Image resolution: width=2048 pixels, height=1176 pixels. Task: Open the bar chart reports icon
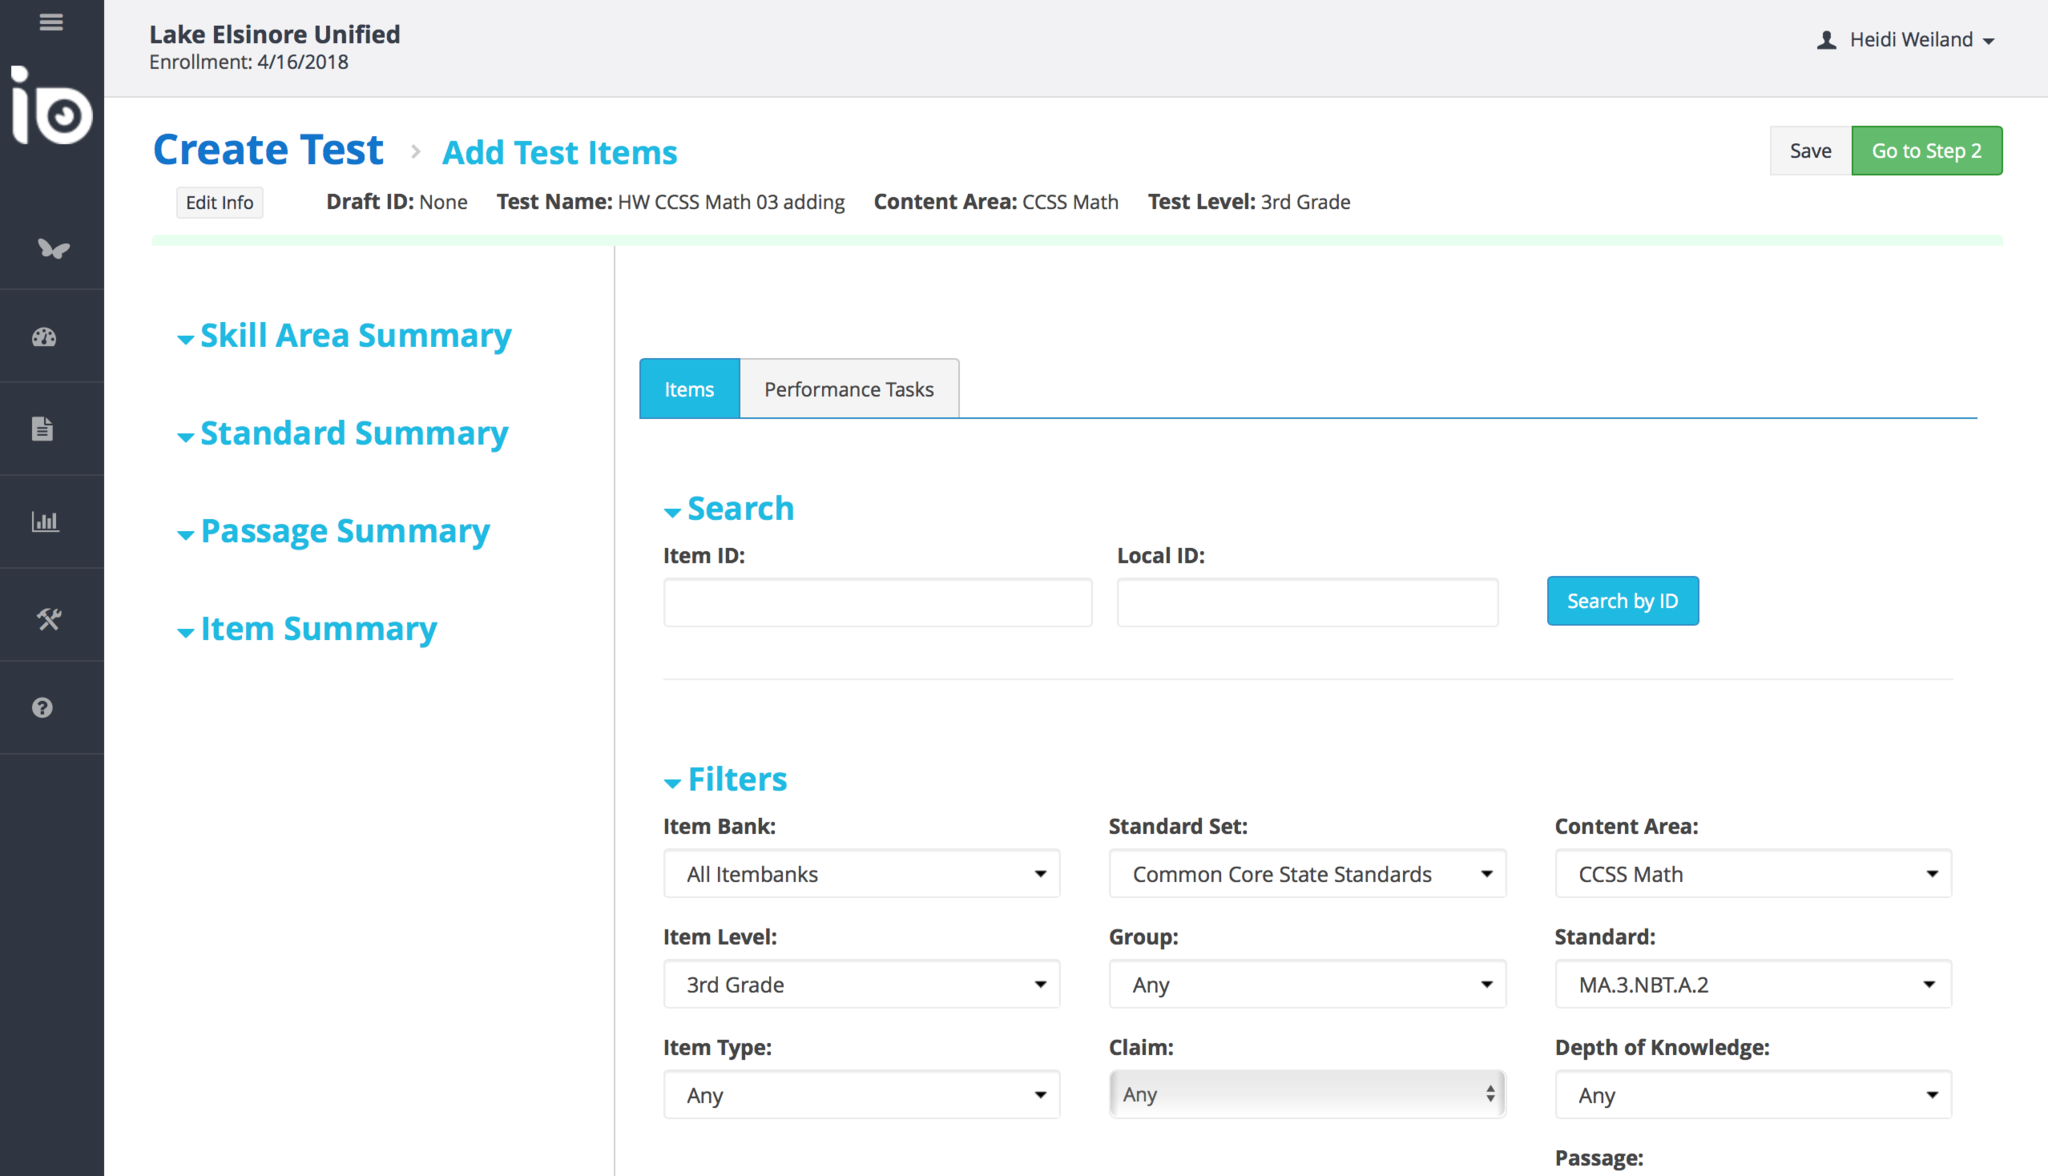(x=45, y=521)
